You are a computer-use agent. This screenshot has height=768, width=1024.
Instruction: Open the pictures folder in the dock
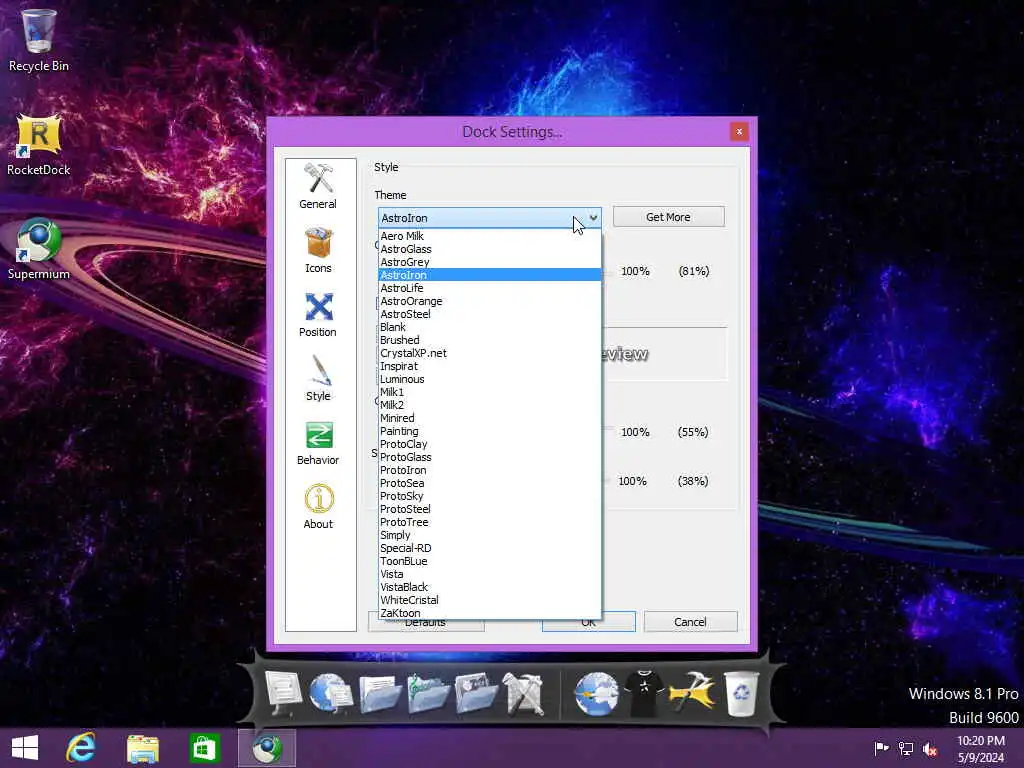[476, 694]
